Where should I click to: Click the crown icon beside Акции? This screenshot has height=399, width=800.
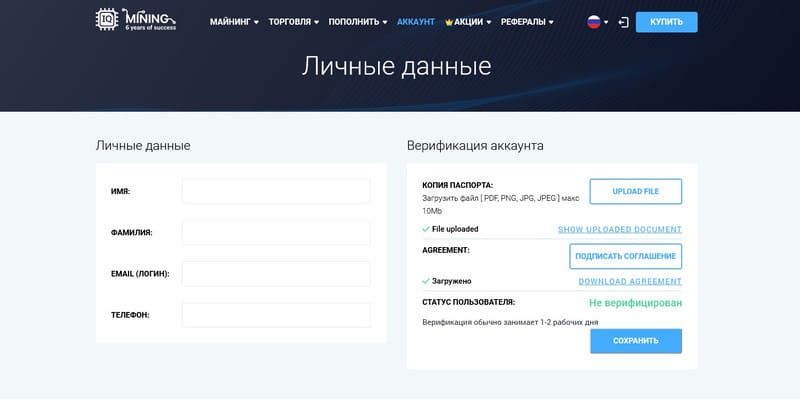click(449, 22)
